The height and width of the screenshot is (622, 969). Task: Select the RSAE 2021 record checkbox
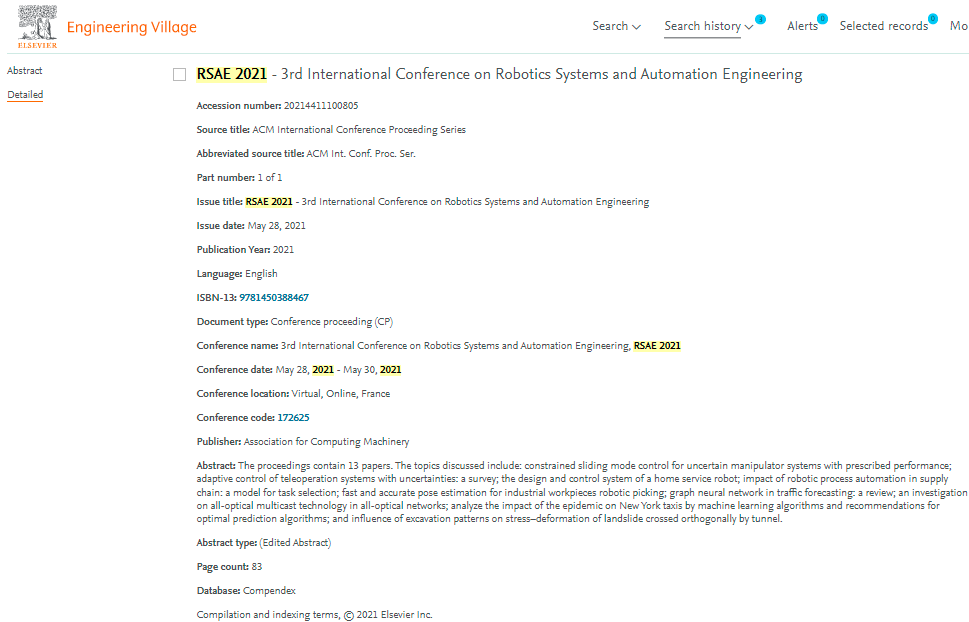[x=180, y=75]
